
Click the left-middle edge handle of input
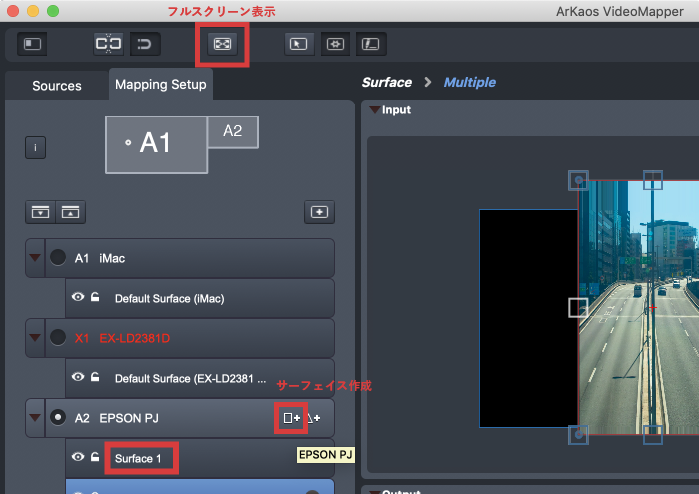578,308
